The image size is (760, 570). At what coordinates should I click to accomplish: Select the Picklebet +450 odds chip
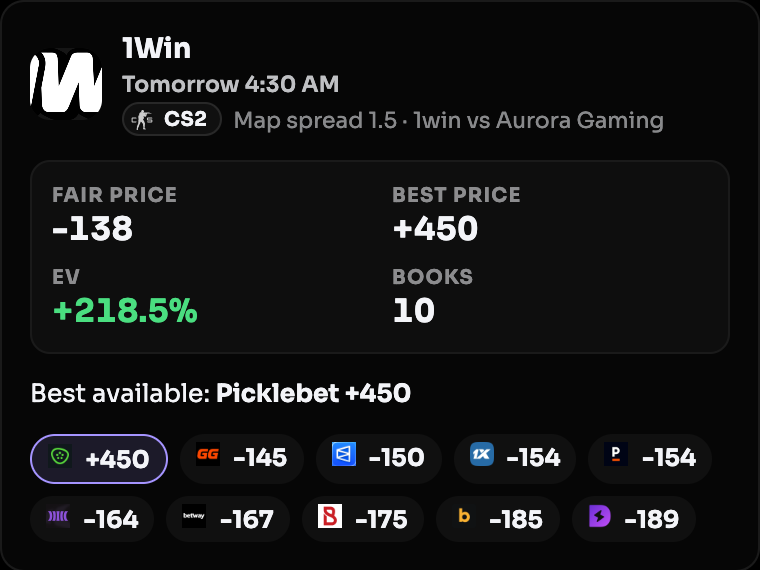99,459
